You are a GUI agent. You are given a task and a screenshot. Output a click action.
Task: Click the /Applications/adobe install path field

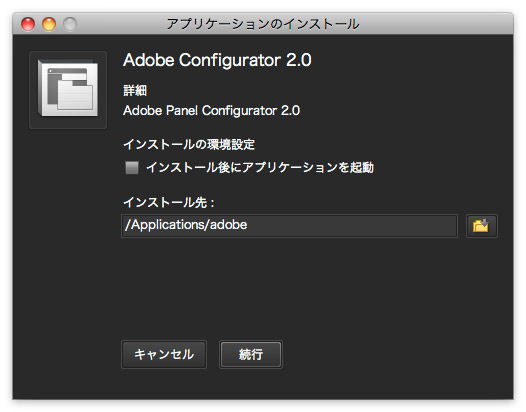click(x=289, y=226)
